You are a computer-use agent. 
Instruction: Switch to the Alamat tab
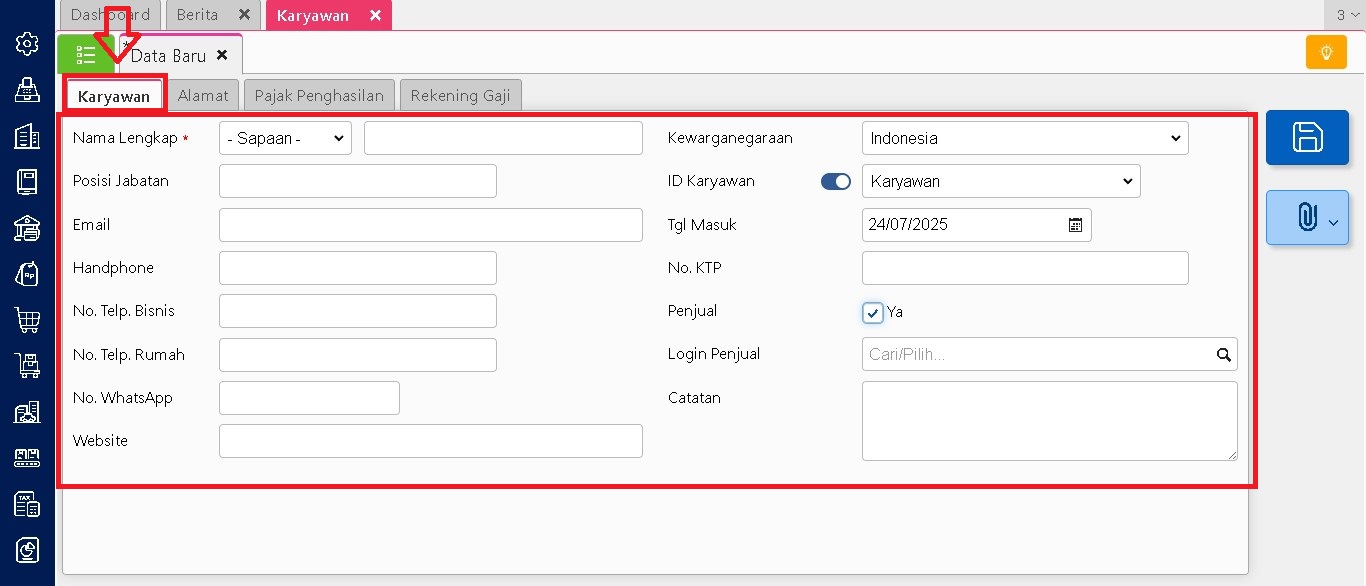pos(203,96)
